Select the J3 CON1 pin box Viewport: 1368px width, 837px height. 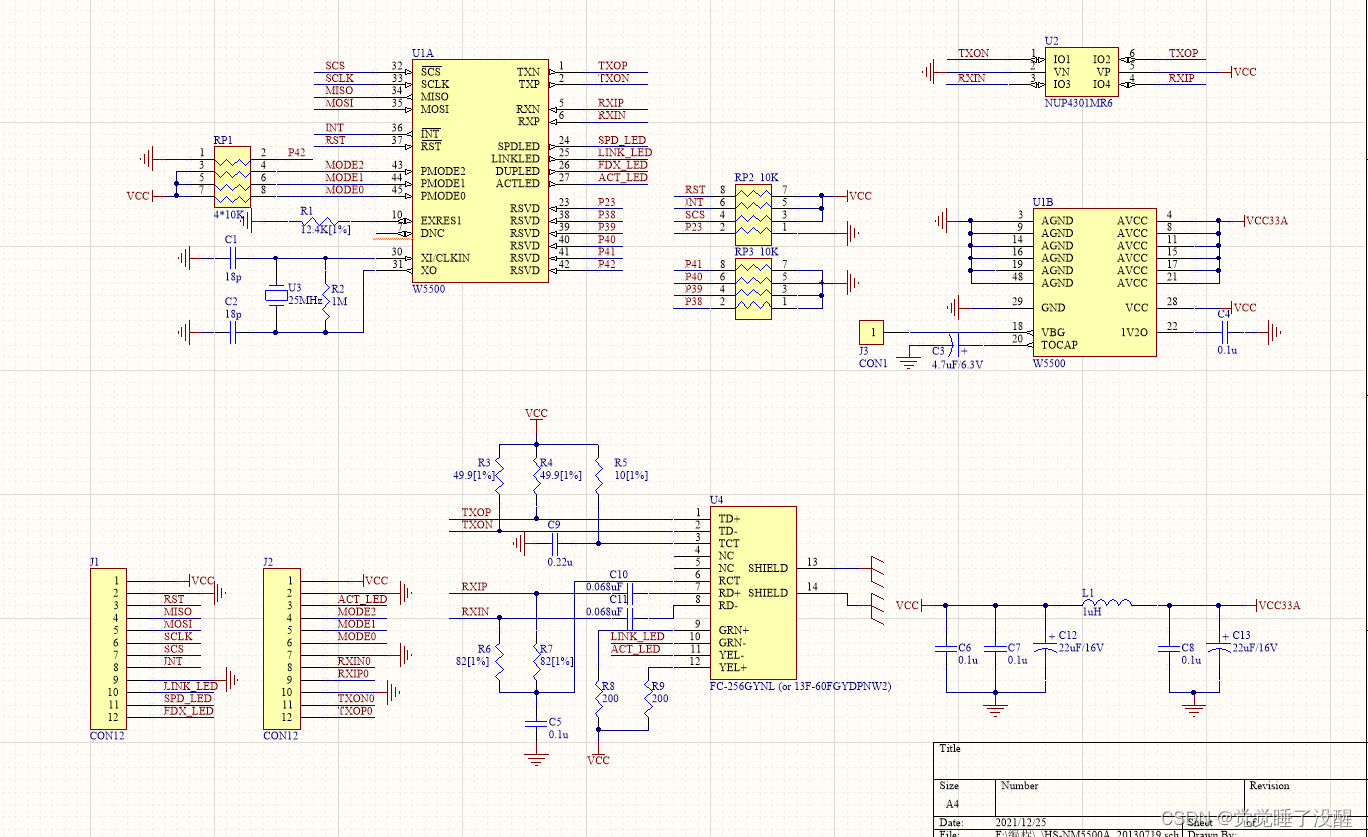click(x=872, y=332)
